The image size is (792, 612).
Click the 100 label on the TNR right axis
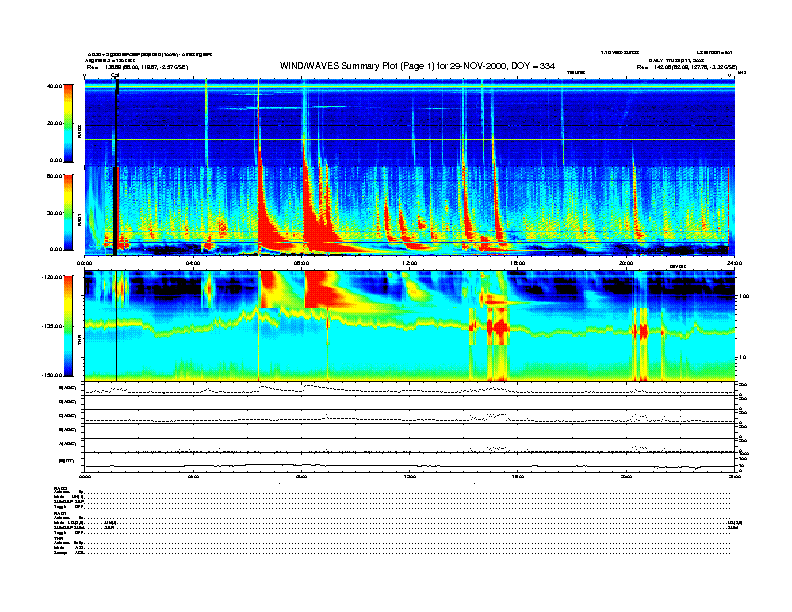coord(744,296)
